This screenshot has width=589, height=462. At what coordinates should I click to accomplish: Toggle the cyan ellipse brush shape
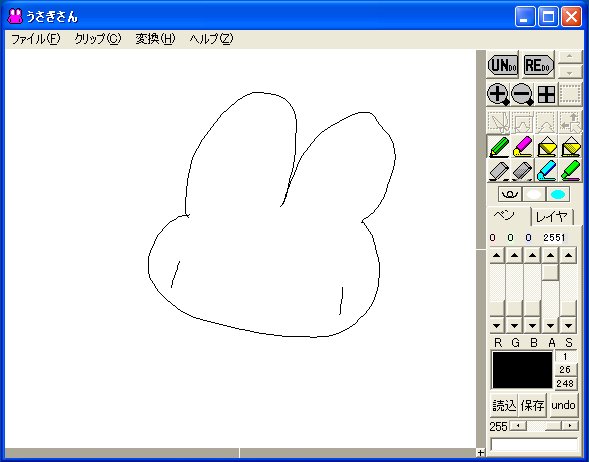pos(558,194)
